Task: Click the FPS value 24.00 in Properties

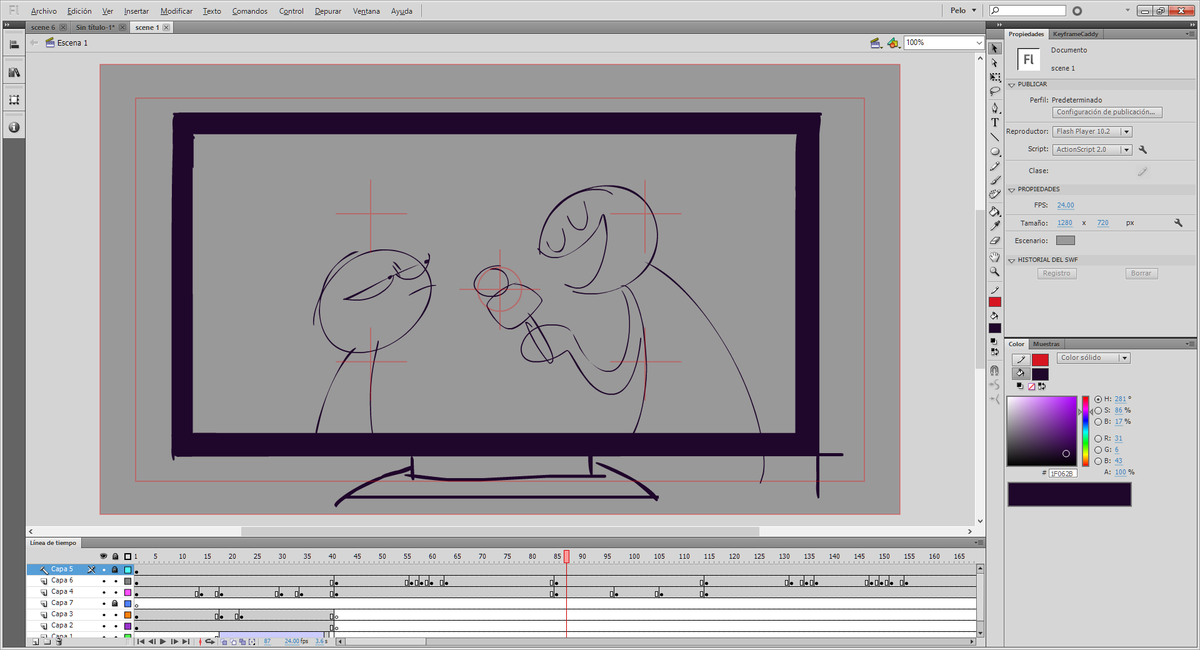Action: (x=1065, y=205)
